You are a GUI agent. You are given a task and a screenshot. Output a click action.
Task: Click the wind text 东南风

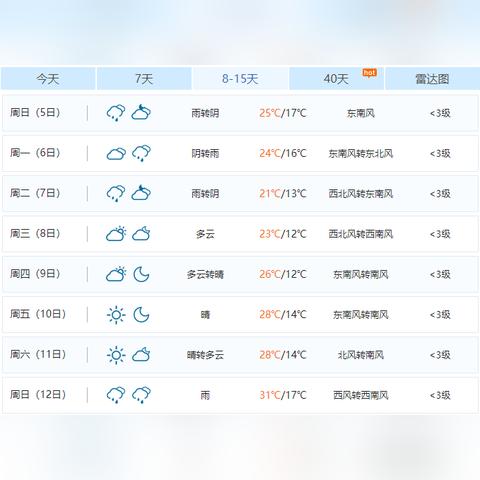tap(361, 113)
